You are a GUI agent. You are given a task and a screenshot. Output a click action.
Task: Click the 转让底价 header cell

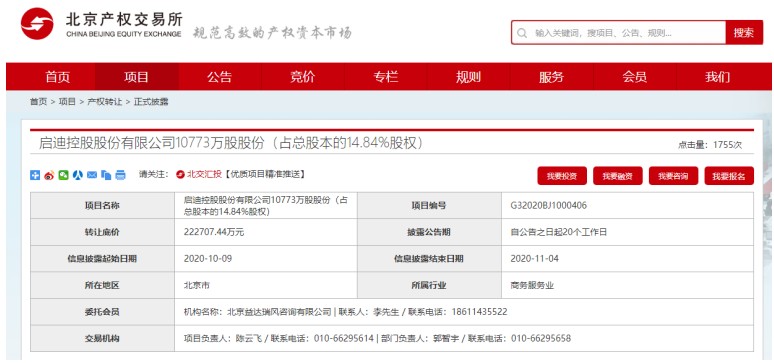click(x=102, y=232)
